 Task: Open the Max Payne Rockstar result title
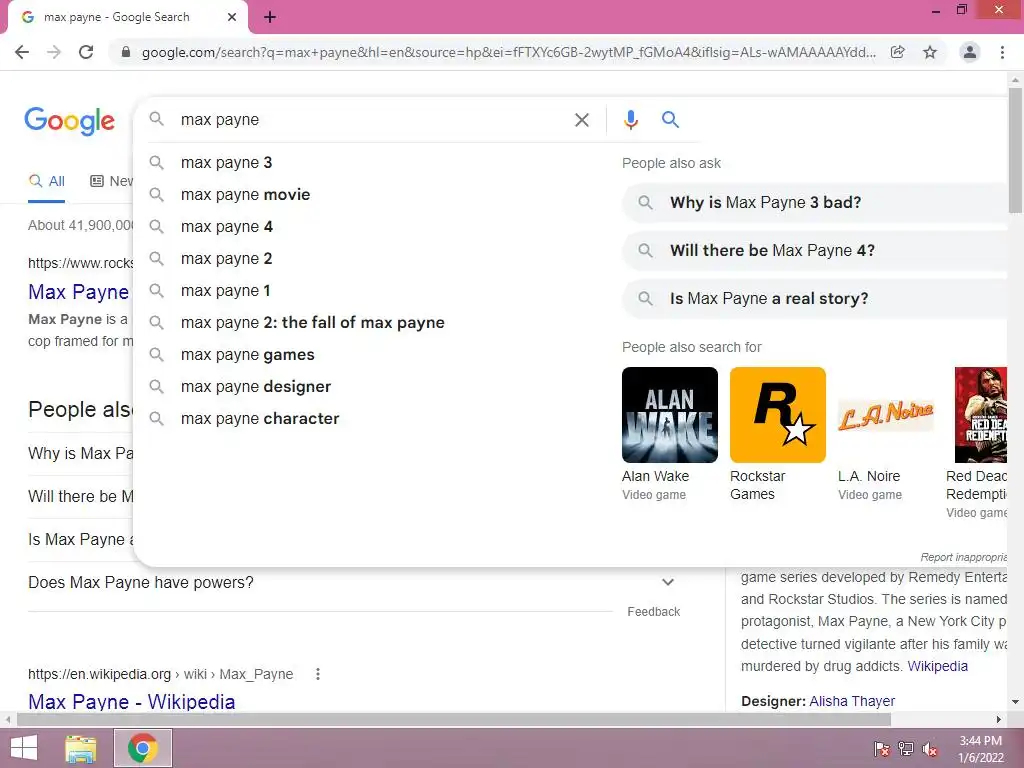tap(78, 292)
